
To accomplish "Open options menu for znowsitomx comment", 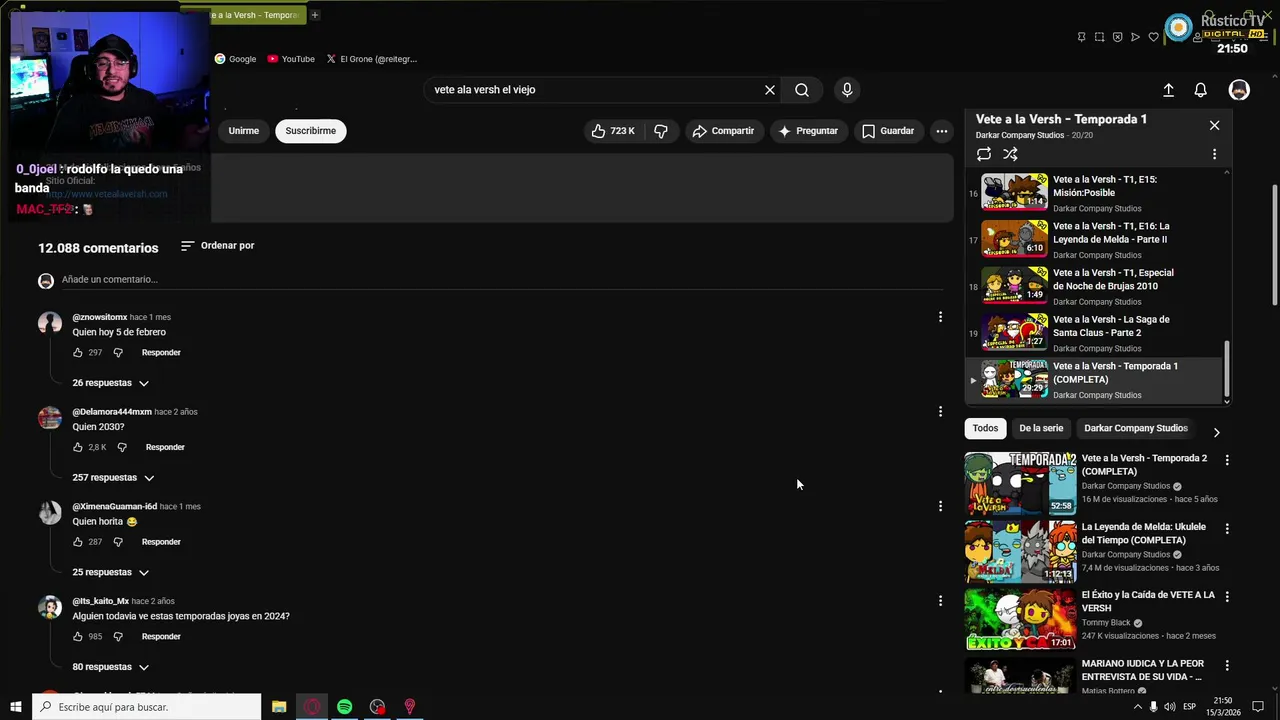I will point(940,317).
